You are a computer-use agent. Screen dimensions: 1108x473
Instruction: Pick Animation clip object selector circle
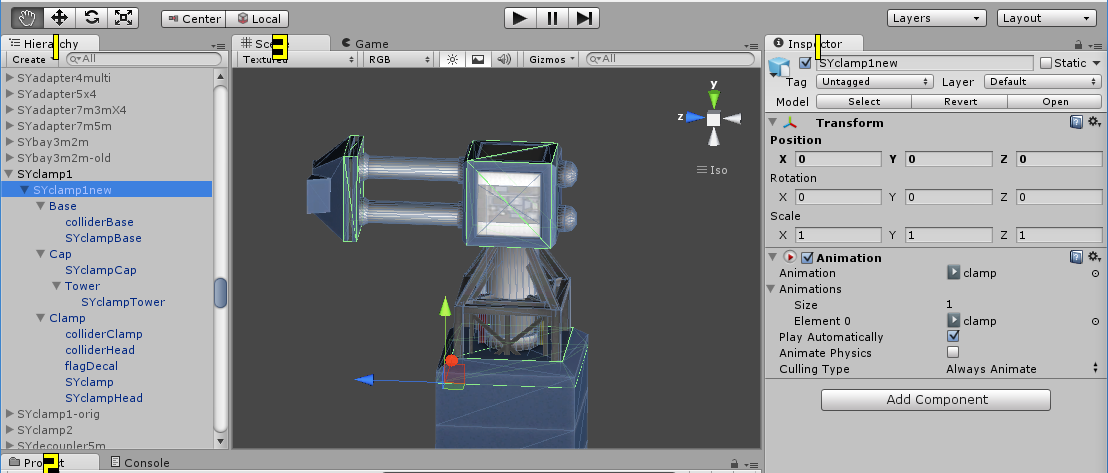tap(1095, 274)
